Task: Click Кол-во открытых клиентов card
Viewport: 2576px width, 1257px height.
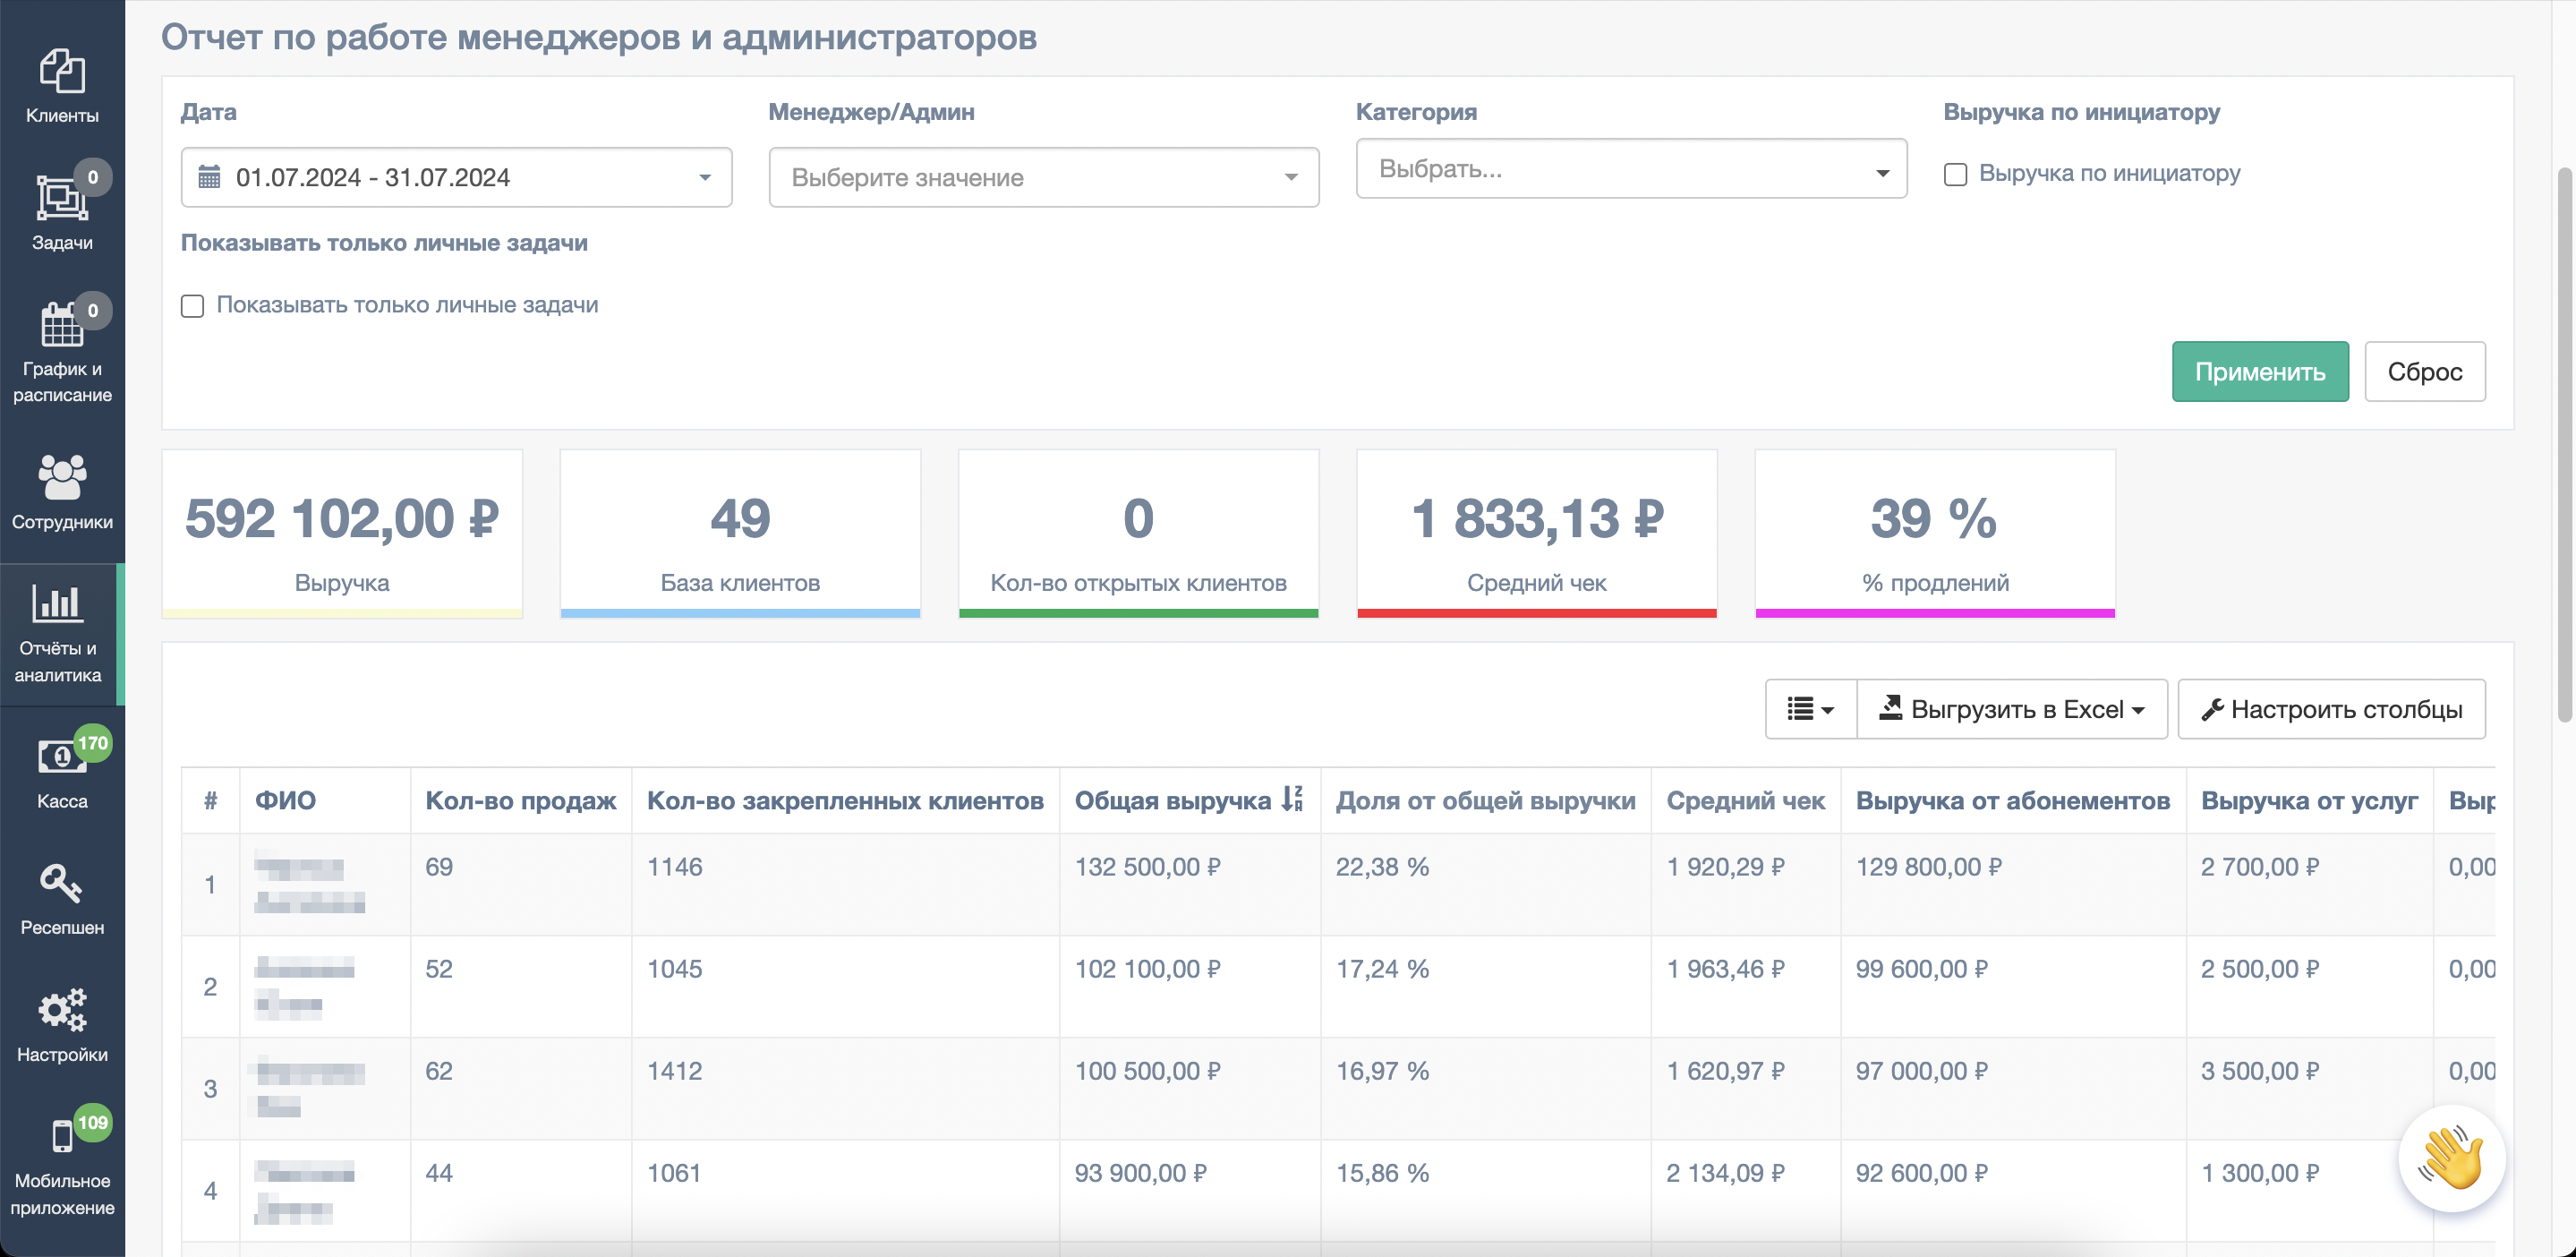Action: click(1138, 533)
